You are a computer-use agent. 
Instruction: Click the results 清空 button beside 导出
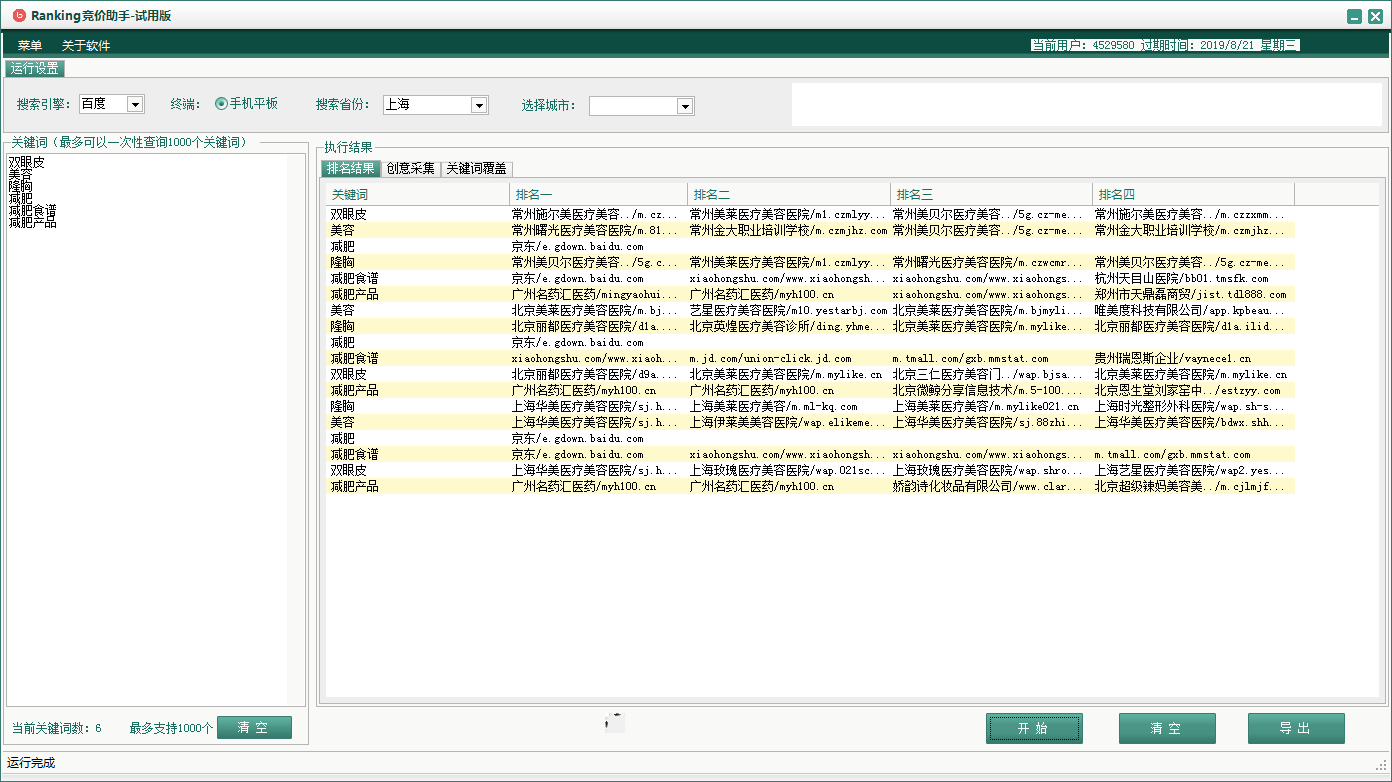(1167, 728)
